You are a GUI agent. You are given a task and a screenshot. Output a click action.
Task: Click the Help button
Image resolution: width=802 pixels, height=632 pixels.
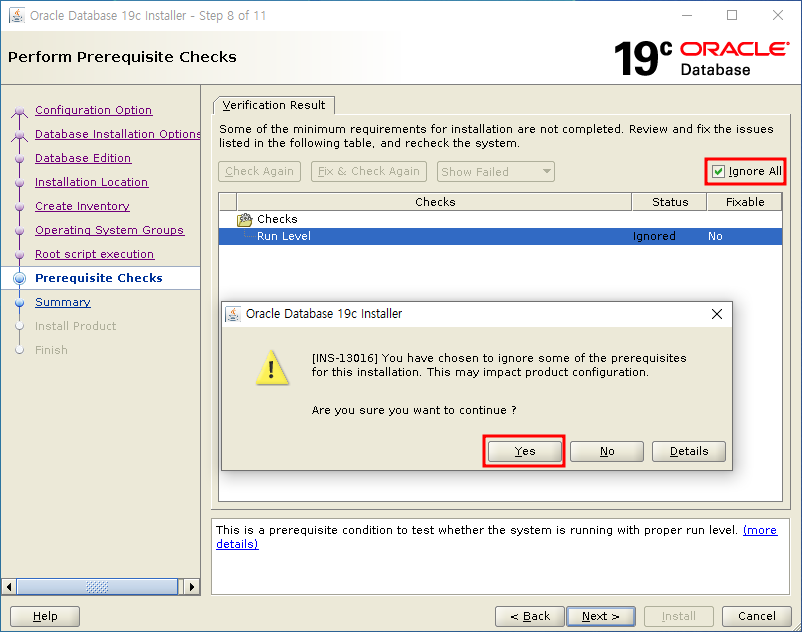(x=45, y=616)
